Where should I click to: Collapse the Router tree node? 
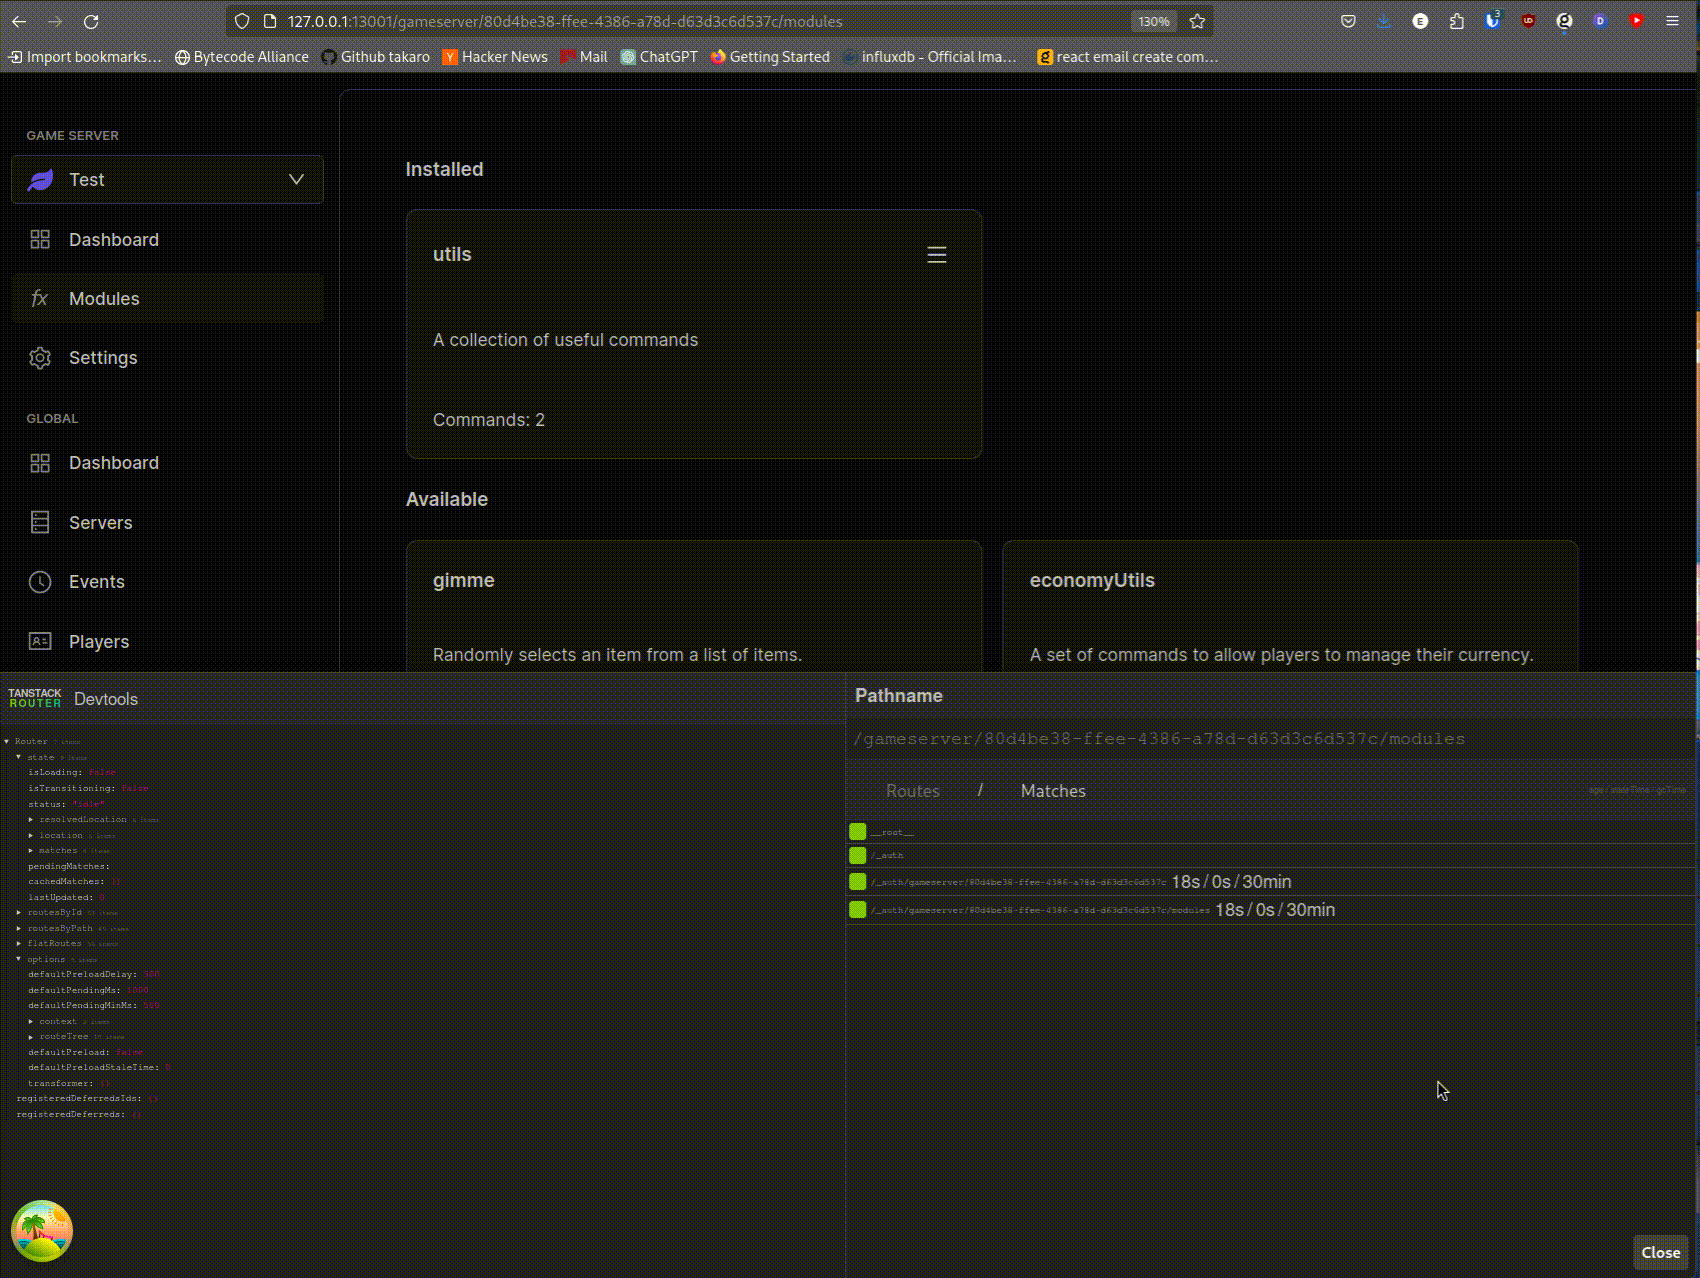tap(7, 741)
